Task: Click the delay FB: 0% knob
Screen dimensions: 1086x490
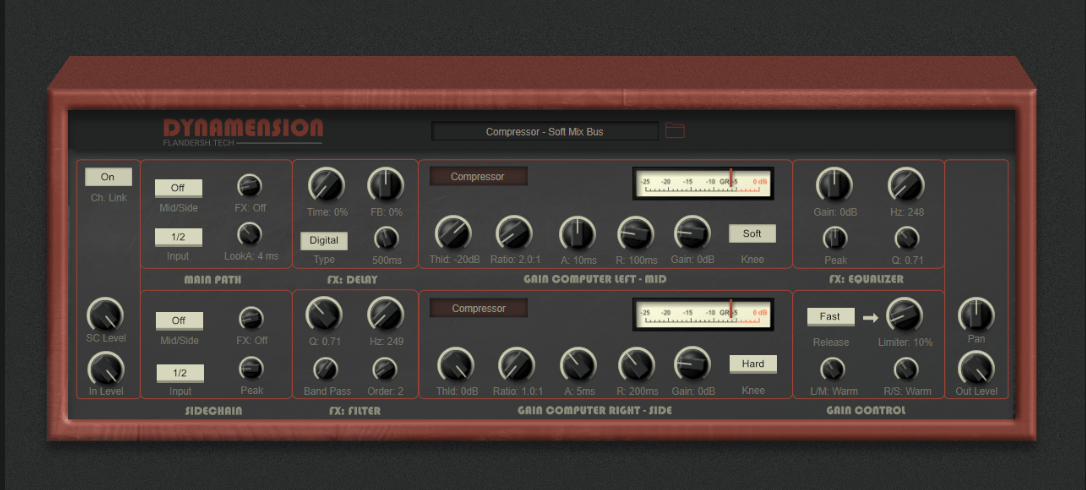Action: pyautogui.click(x=386, y=185)
